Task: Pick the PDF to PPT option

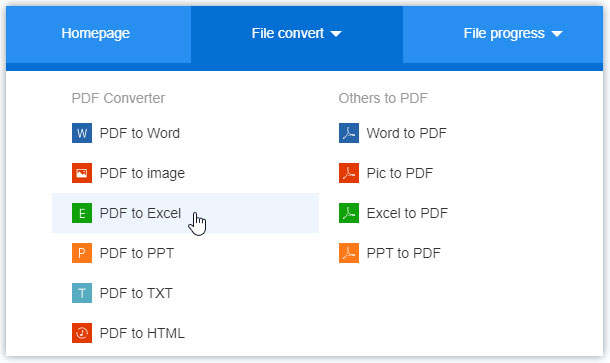Action: coord(137,253)
